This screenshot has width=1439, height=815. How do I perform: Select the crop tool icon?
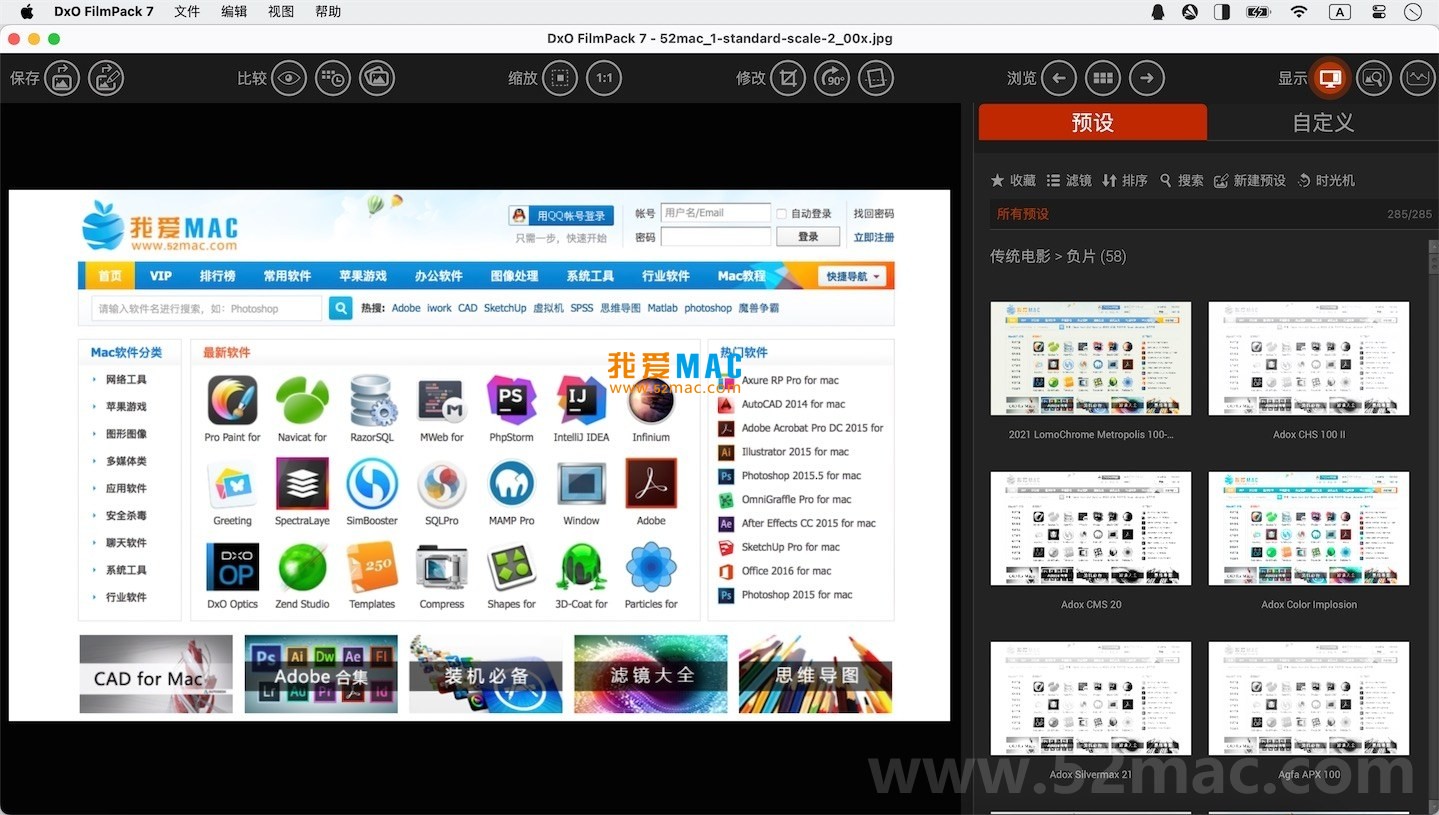point(788,78)
